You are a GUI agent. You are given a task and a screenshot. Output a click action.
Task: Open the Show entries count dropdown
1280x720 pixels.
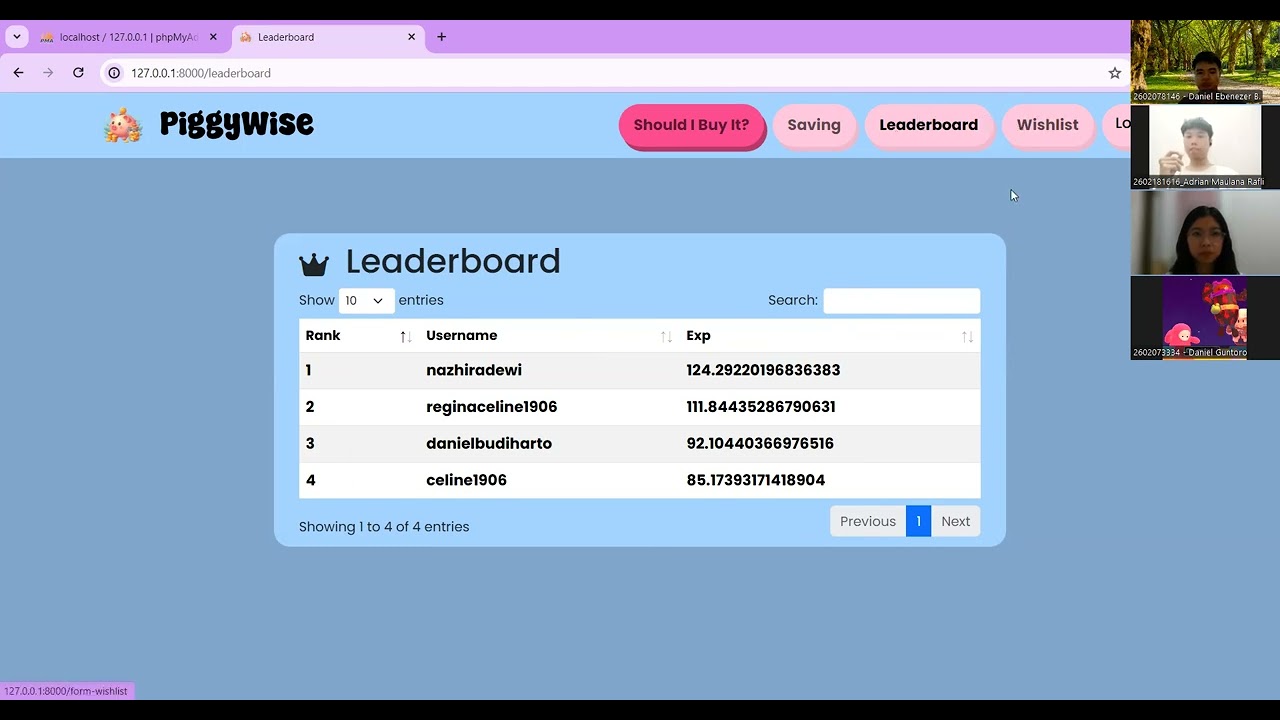pos(366,300)
